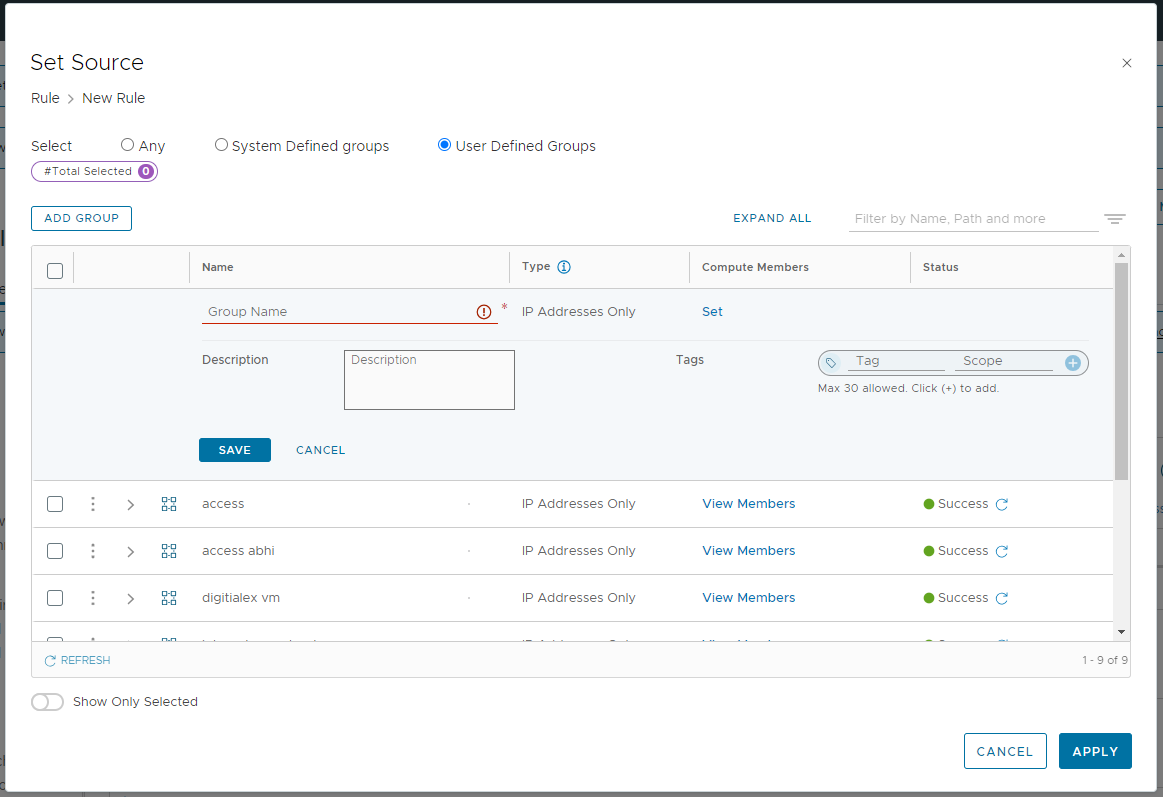The image size is (1163, 797).
Task: Select the Any radio option
Action: [x=127, y=145]
